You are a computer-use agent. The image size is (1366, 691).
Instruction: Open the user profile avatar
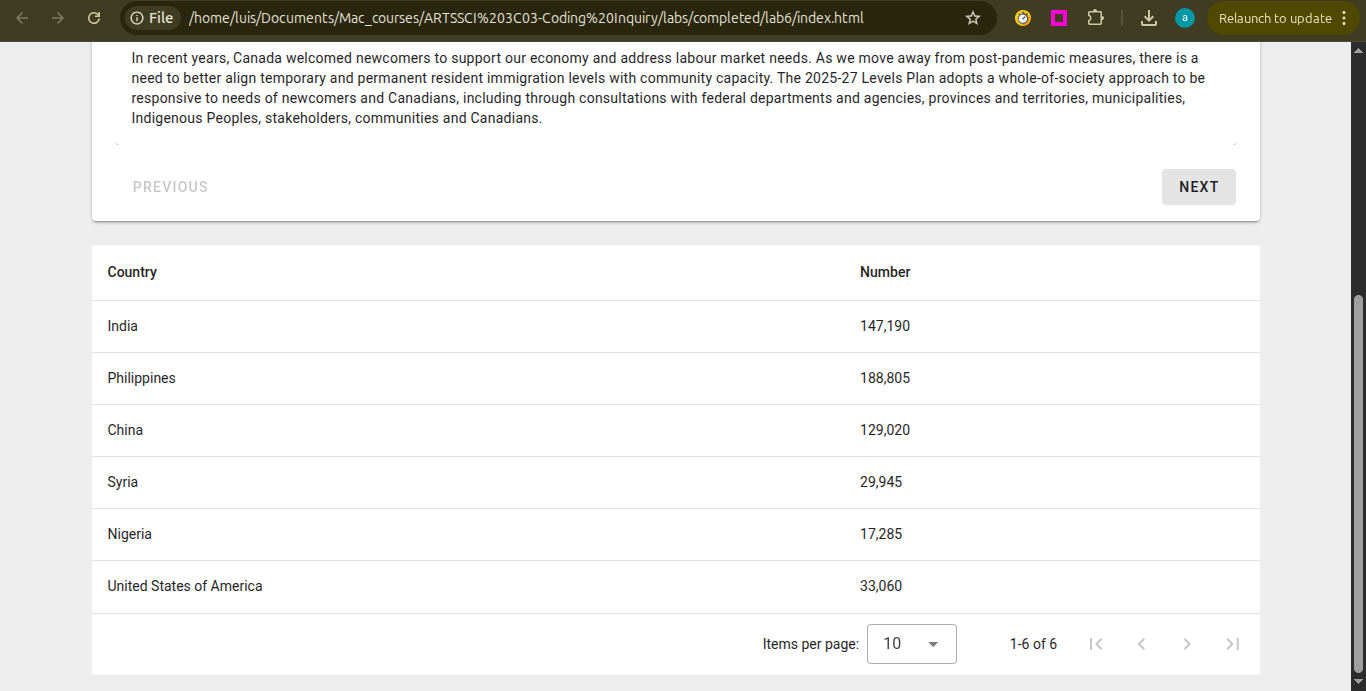click(x=1184, y=18)
